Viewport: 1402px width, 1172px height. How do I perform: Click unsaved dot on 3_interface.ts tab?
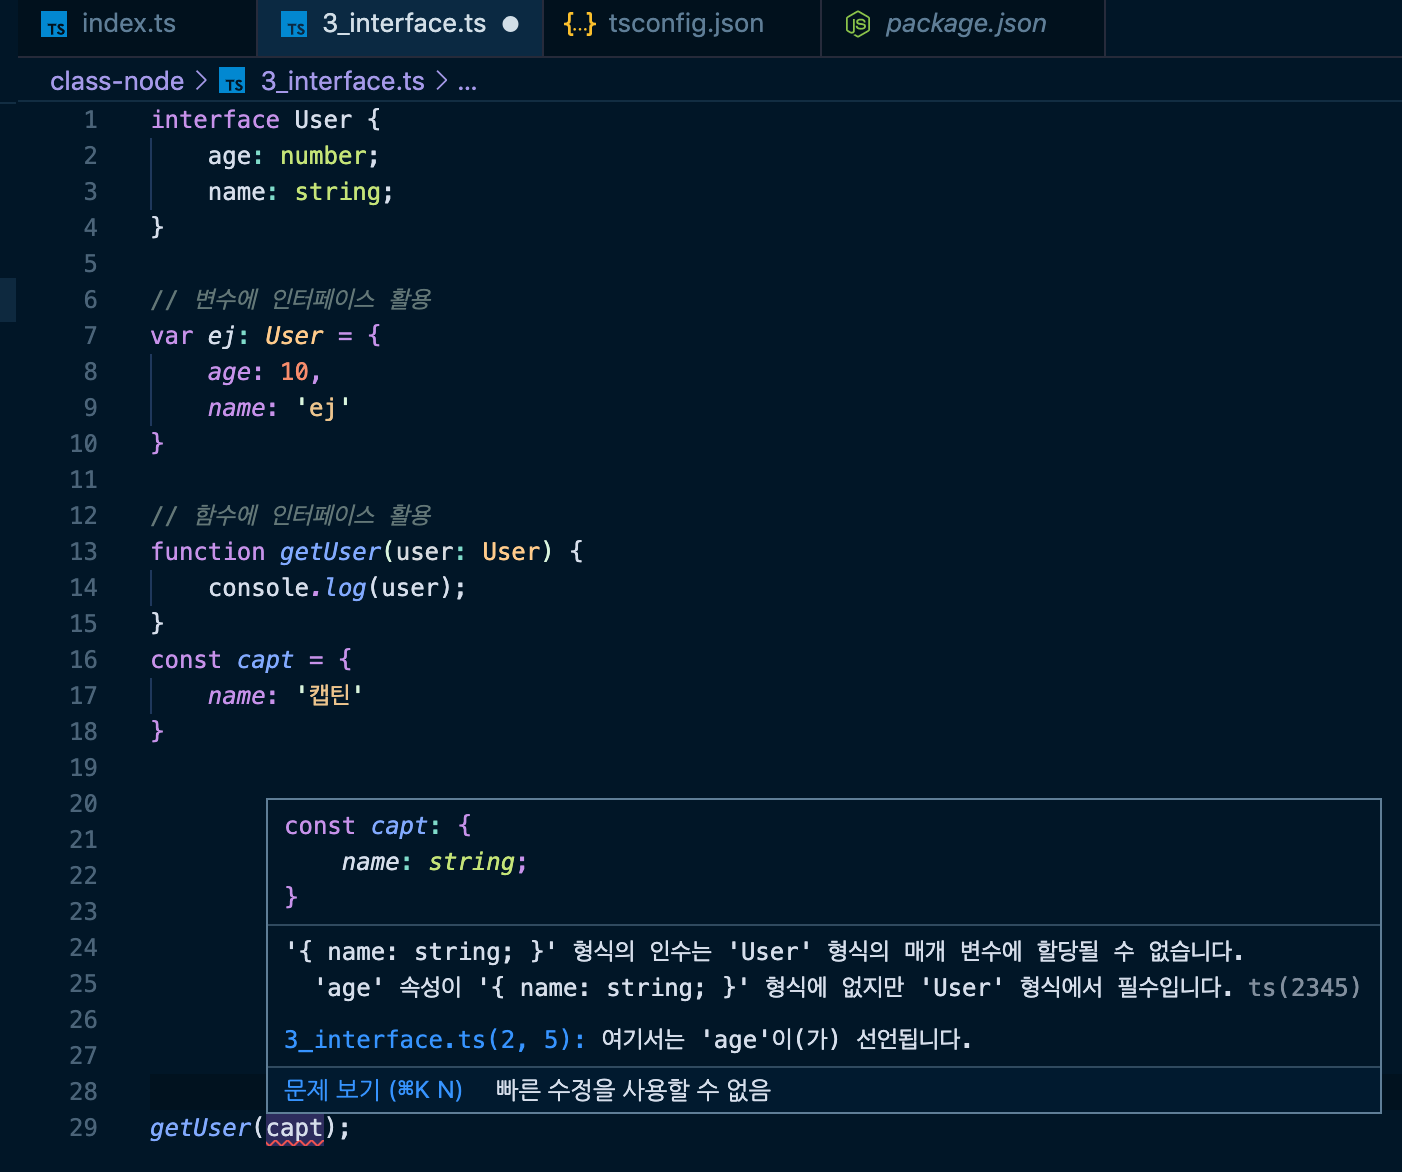[511, 24]
